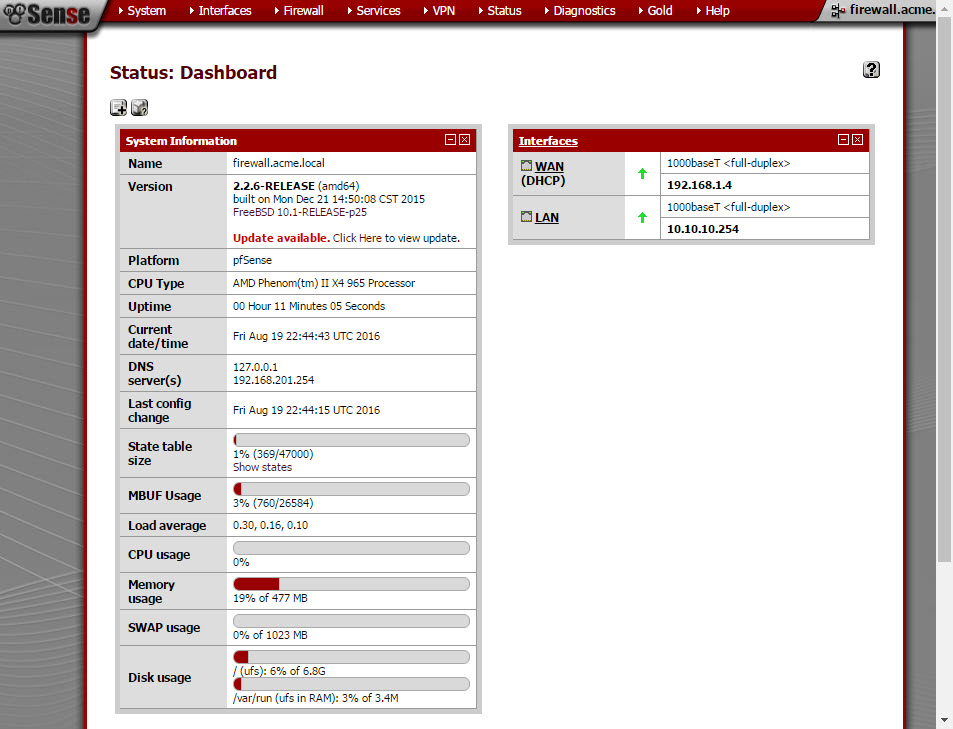Click the green up arrow for WAN

(x=642, y=174)
